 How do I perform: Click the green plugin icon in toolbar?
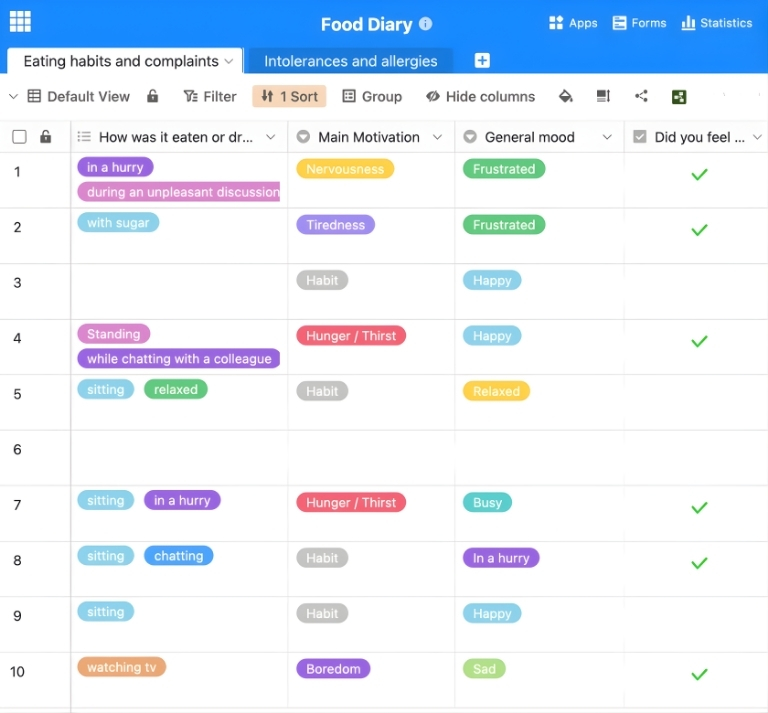point(679,97)
